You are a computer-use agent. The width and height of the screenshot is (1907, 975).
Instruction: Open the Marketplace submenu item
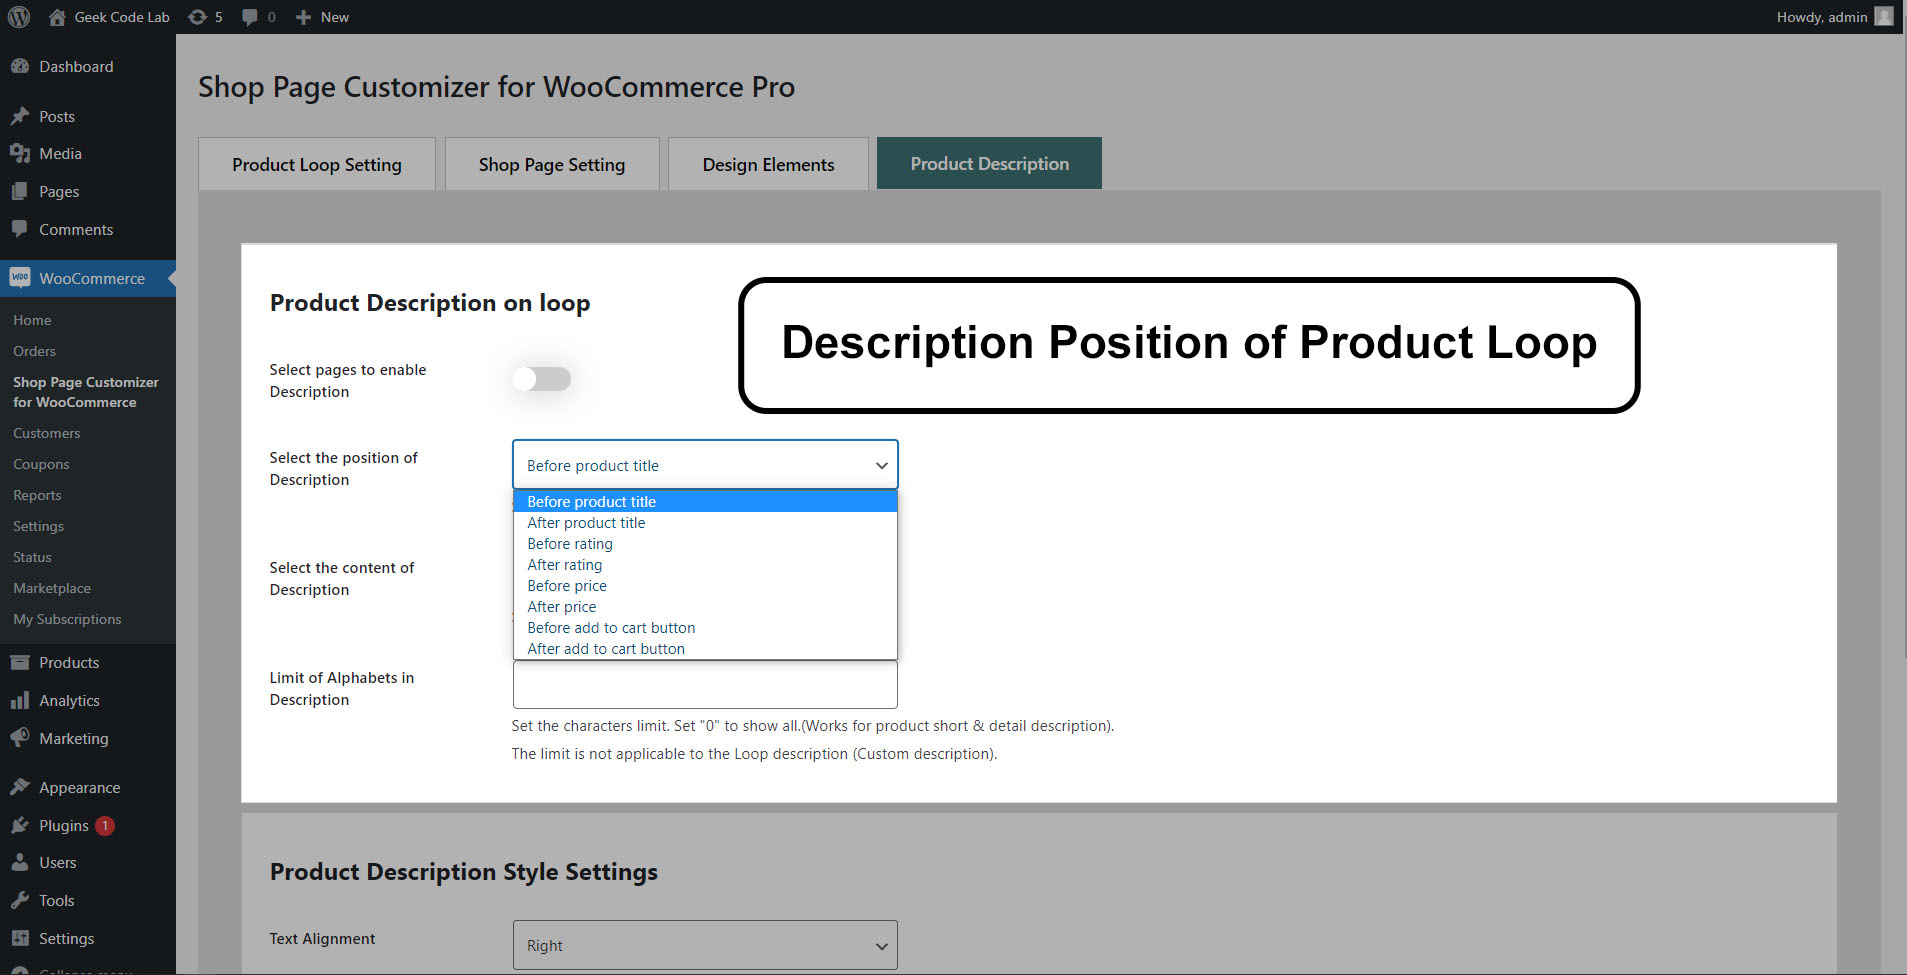(x=52, y=588)
